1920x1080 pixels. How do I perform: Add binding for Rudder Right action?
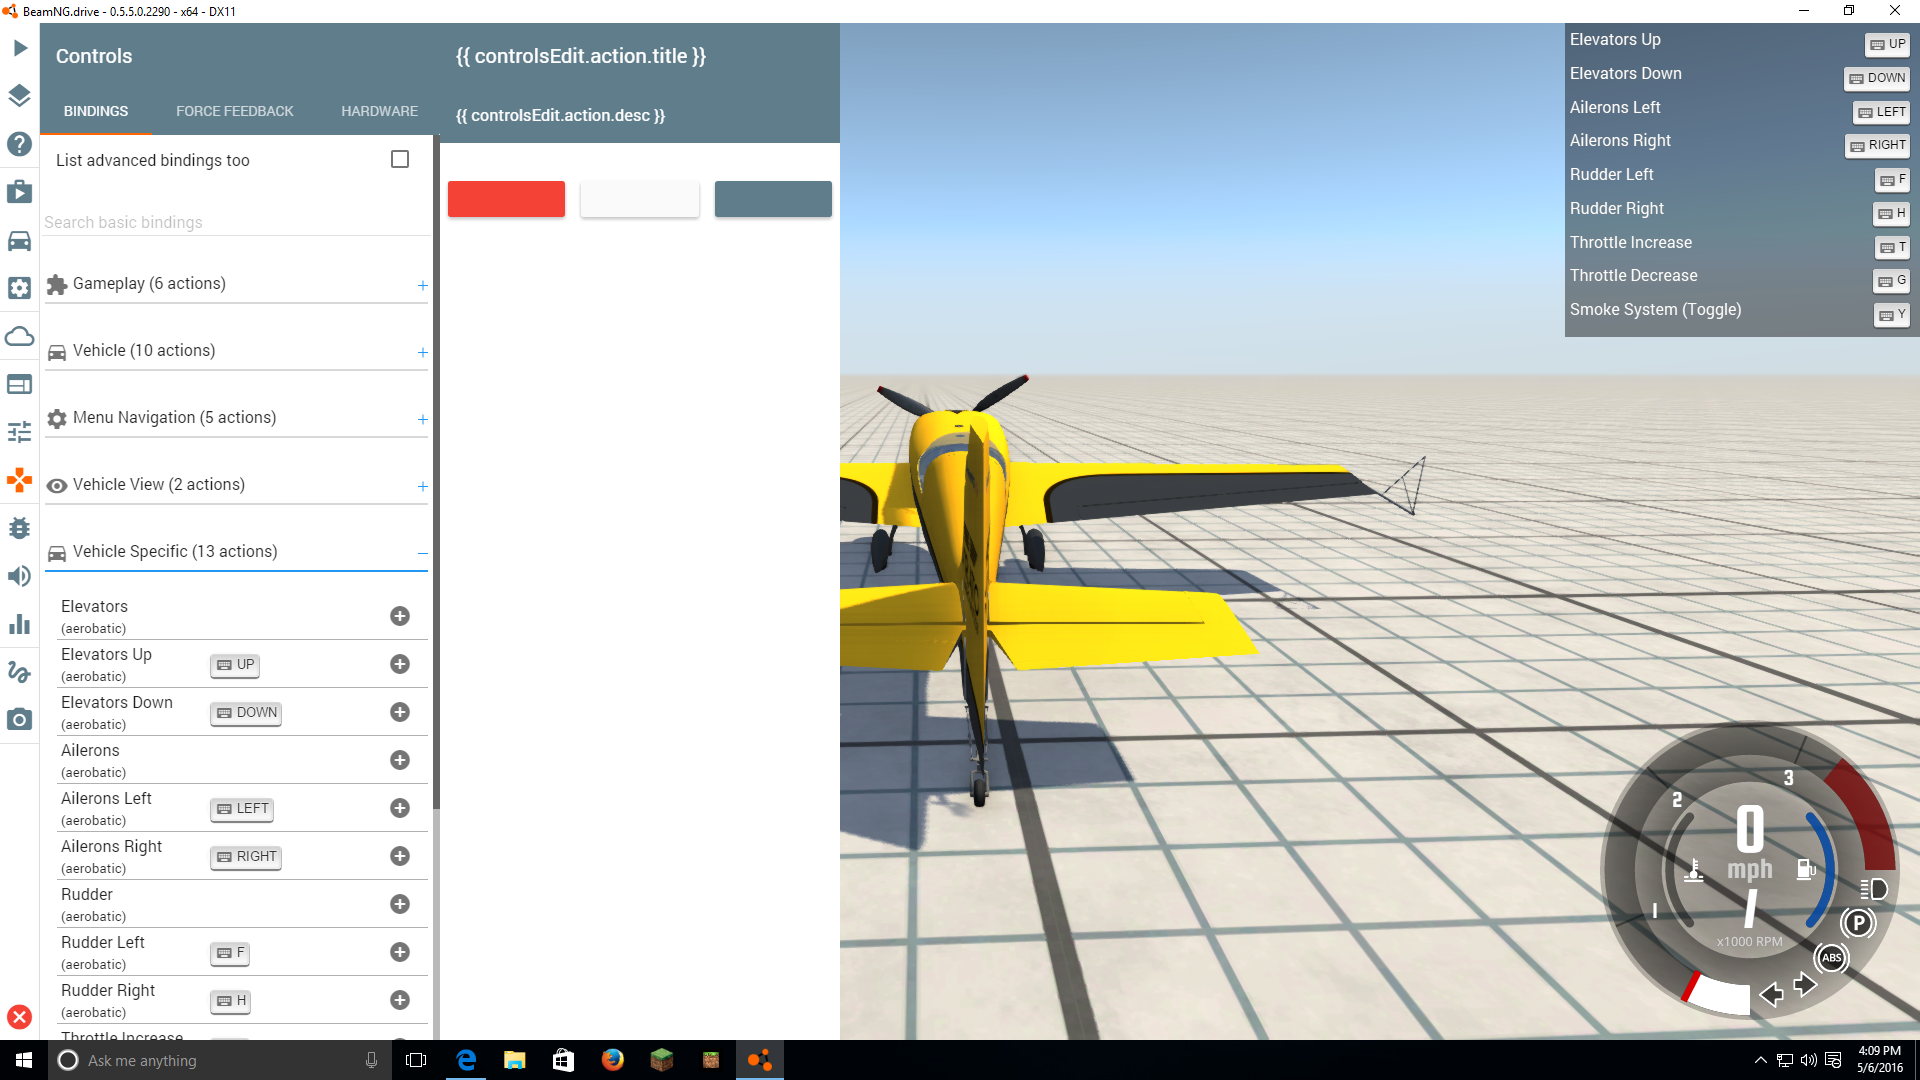(400, 1000)
